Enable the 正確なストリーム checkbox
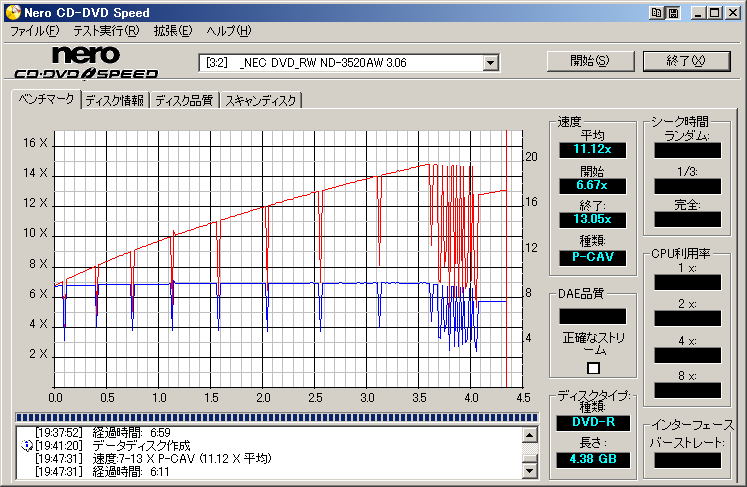Screen dimensions: 747x487 [593, 368]
